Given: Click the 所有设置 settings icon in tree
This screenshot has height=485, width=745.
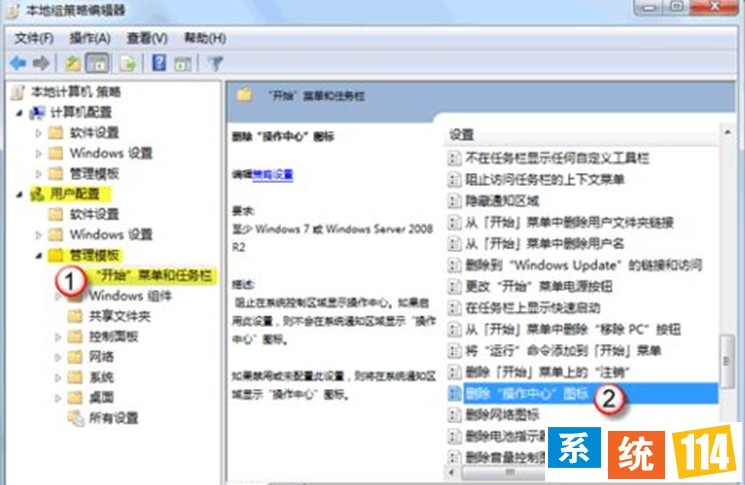Looking at the screenshot, I should (x=76, y=418).
